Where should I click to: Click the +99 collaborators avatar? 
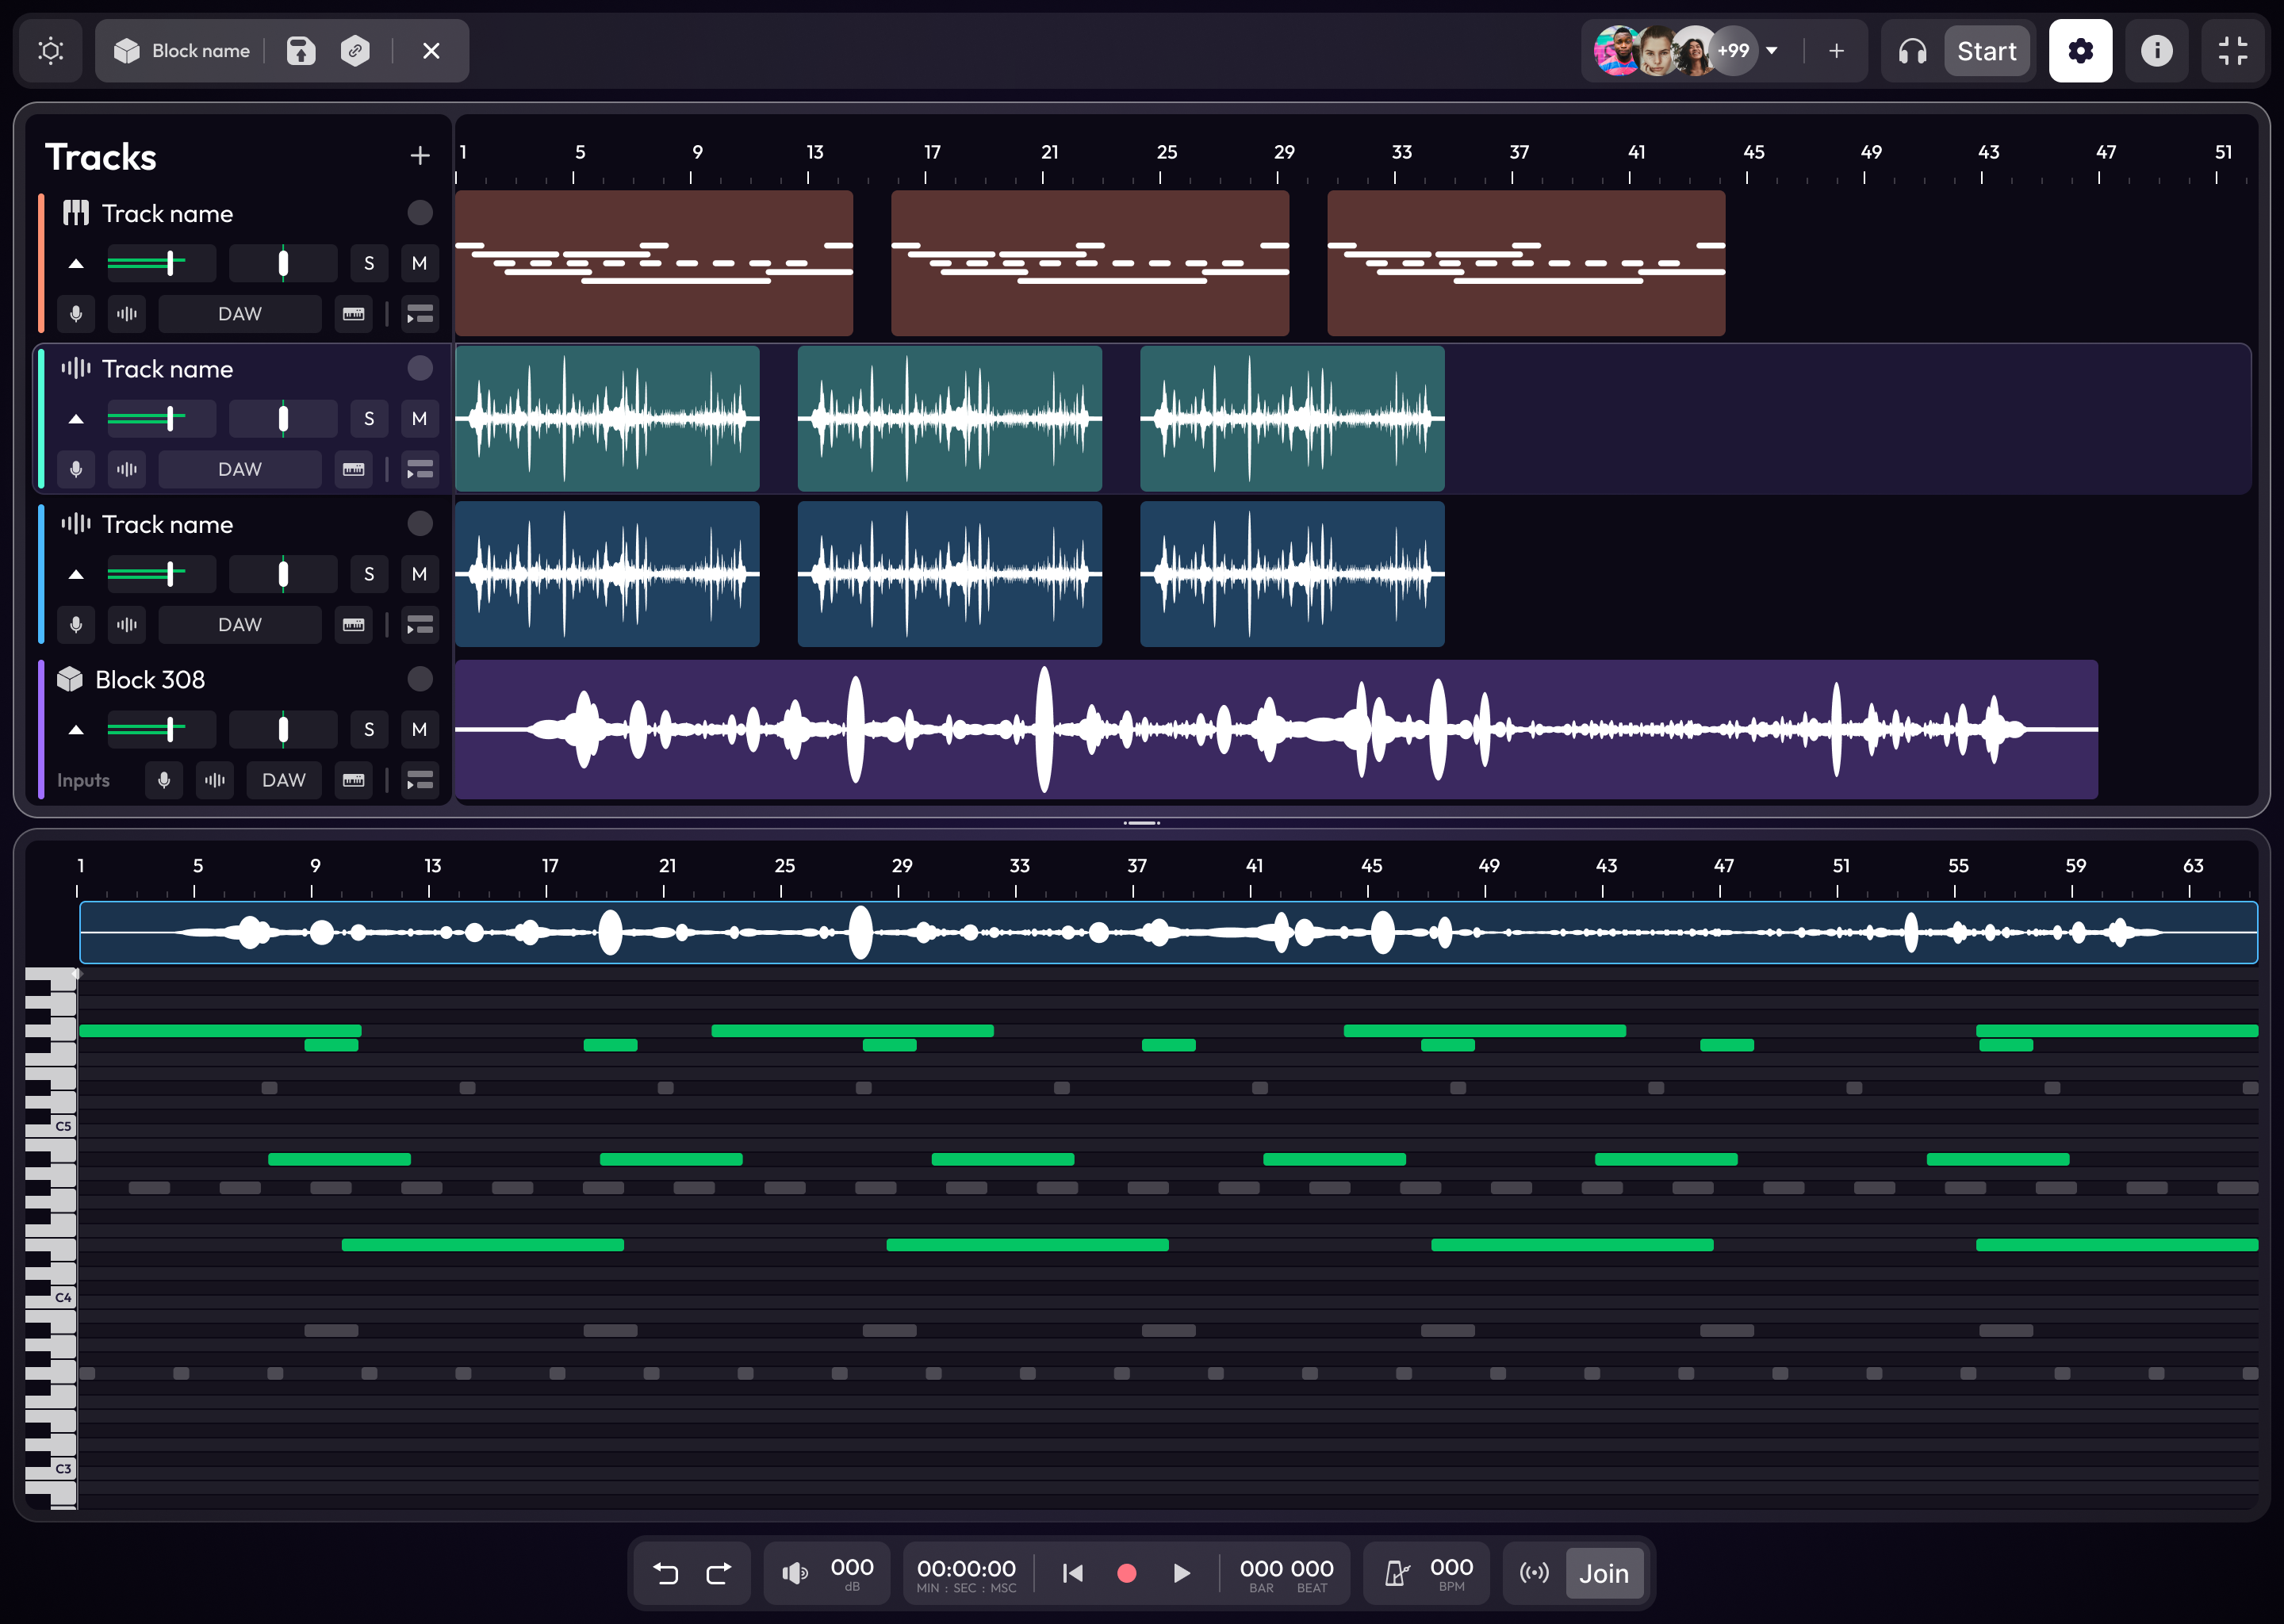(x=1733, y=50)
